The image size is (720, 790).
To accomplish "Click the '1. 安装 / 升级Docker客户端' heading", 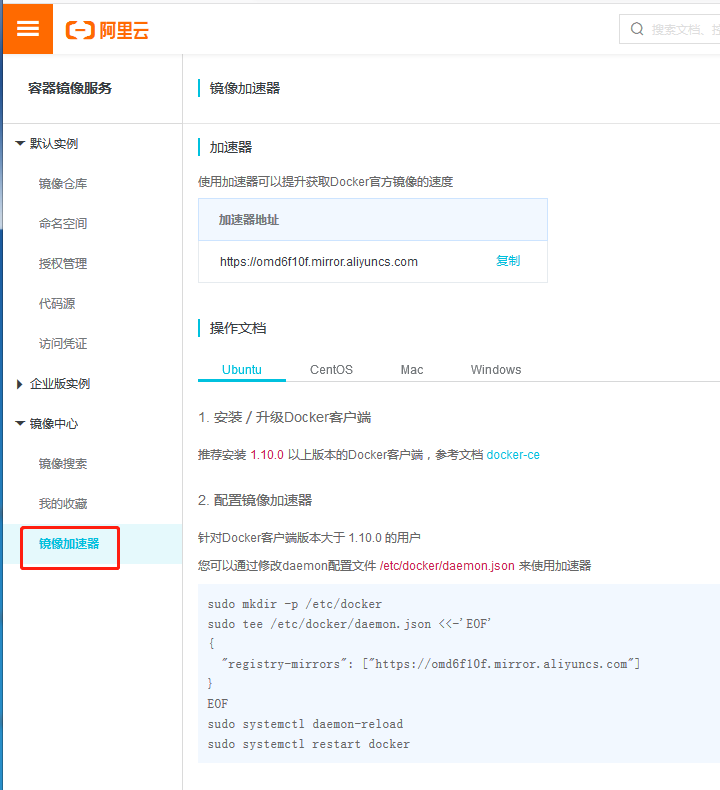I will coord(285,417).
